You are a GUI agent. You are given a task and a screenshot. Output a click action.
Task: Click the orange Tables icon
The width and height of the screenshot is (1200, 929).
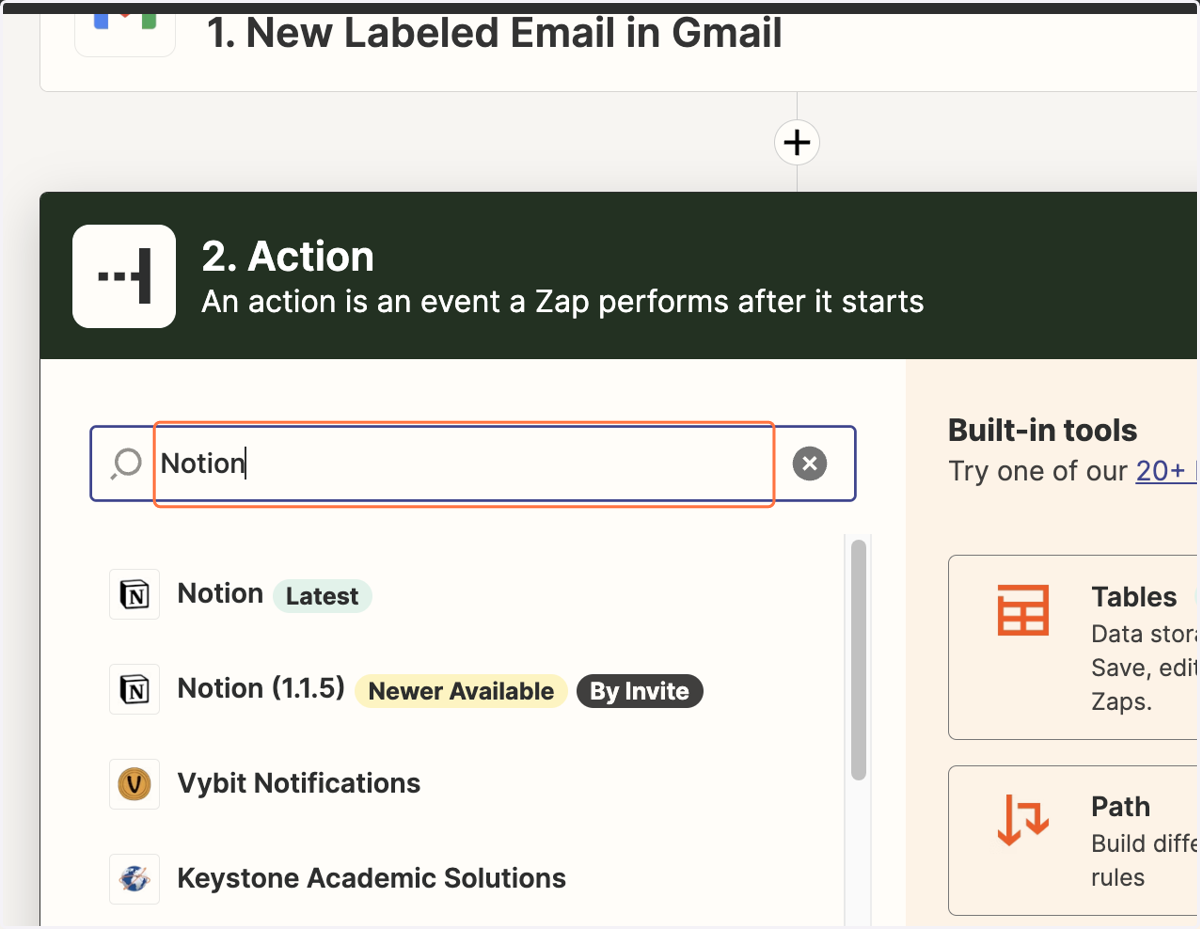(1023, 610)
